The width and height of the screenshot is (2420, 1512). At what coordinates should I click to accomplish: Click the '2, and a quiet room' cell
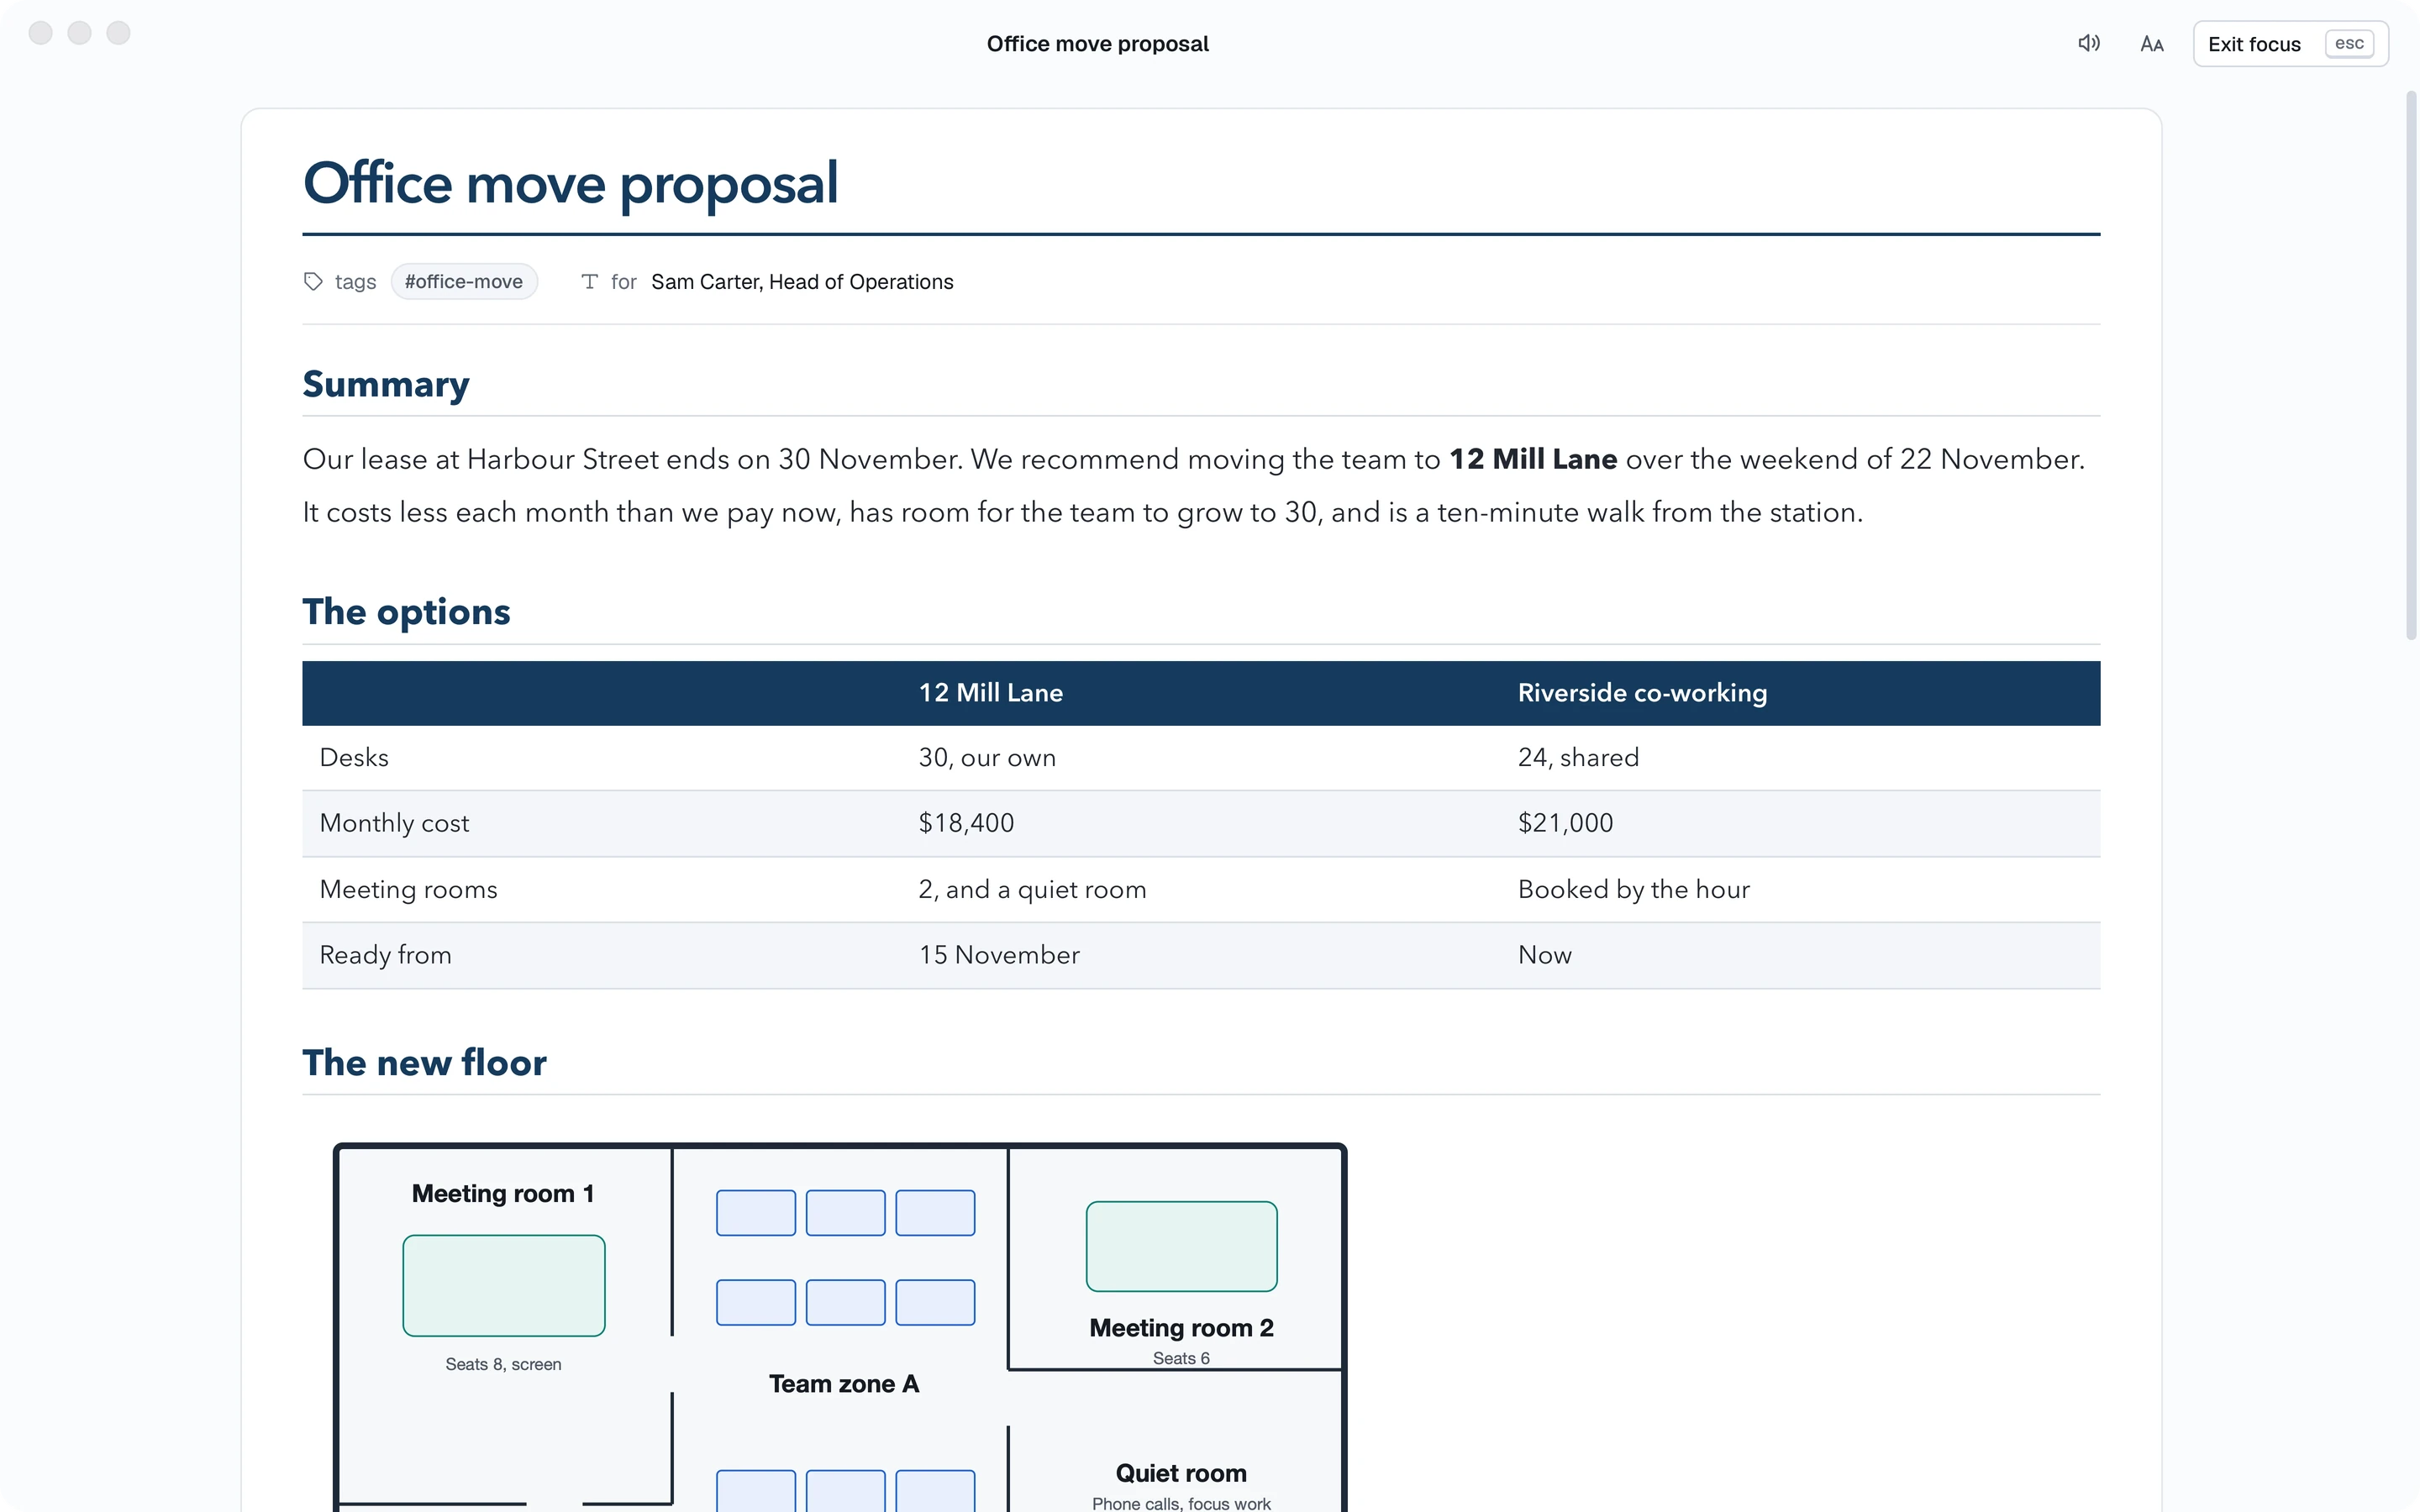point(1032,890)
